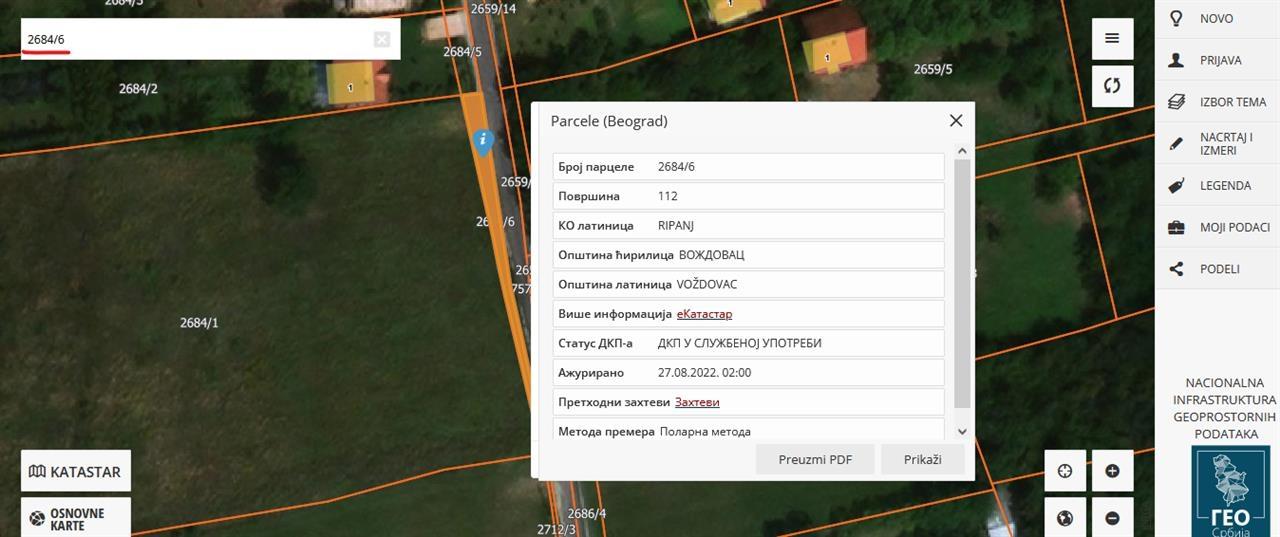1280x537 pixels.
Task: Click the date 27.08.2022. 02:00
Action: tap(704, 373)
